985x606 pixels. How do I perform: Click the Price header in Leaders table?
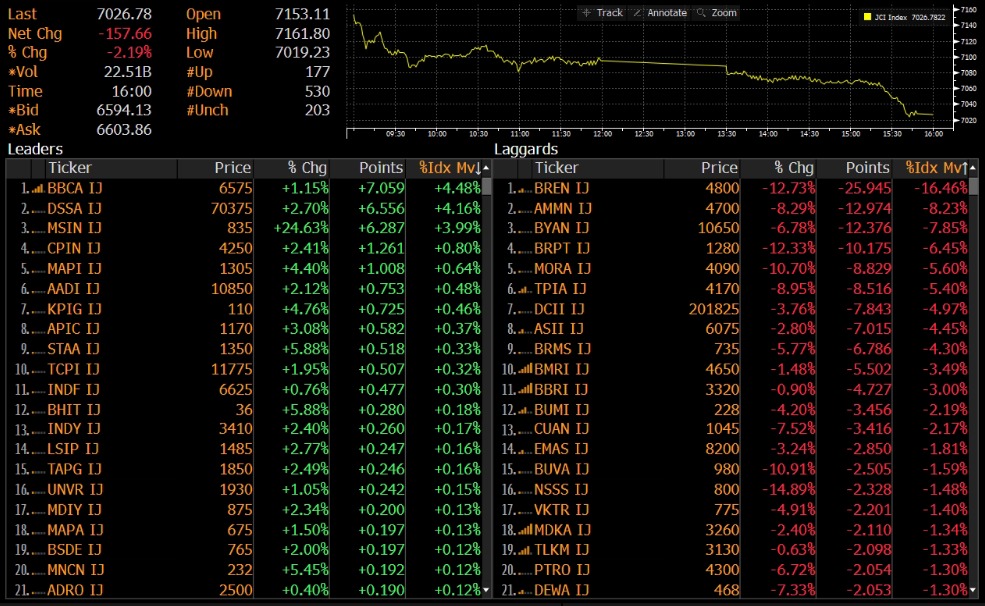(x=231, y=168)
